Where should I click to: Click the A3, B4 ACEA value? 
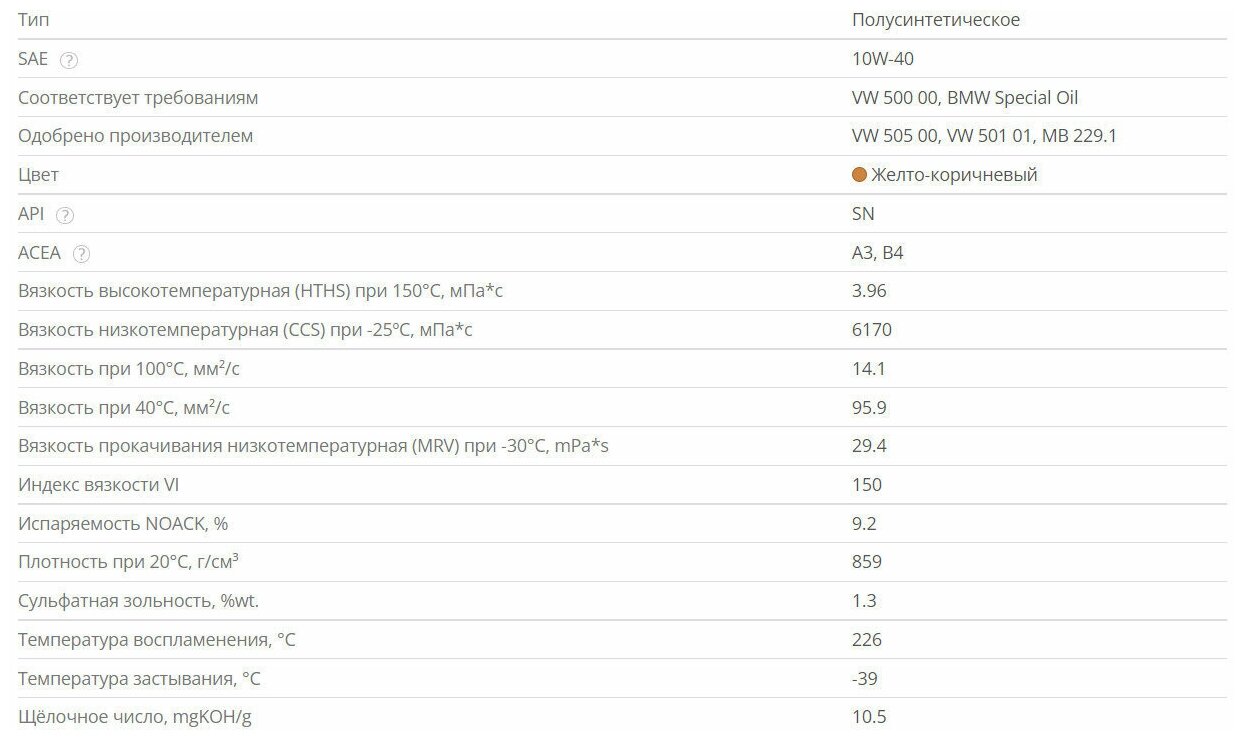click(x=877, y=253)
